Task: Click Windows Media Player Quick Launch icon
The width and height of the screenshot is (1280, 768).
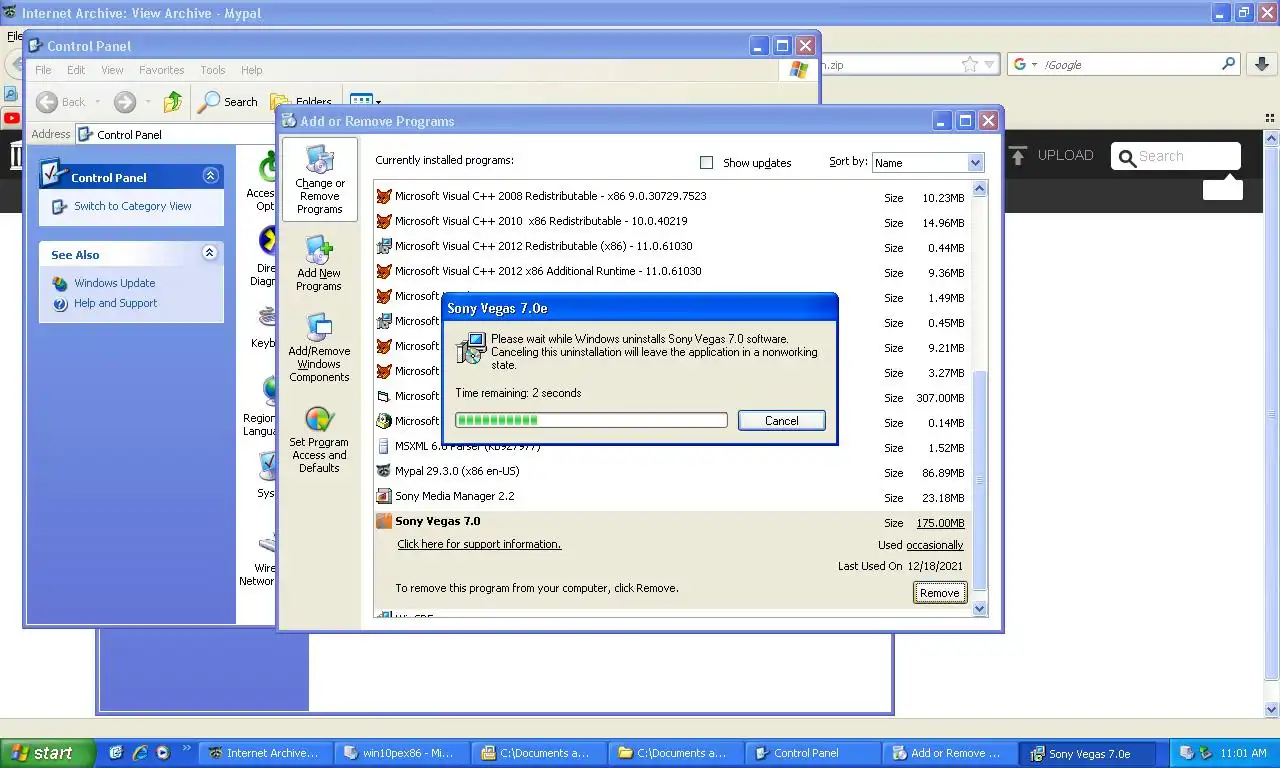Action: pyautogui.click(x=163, y=753)
